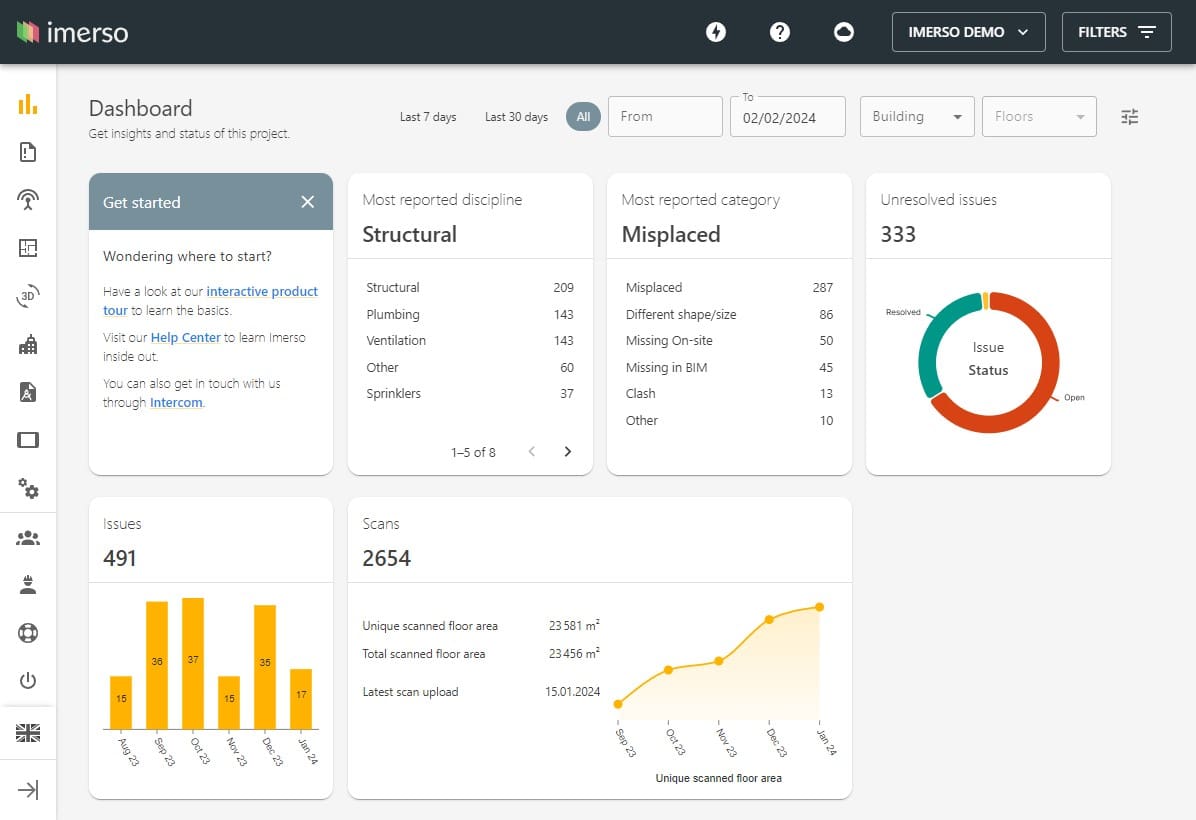Open the buildings sidebar icon

[28, 344]
